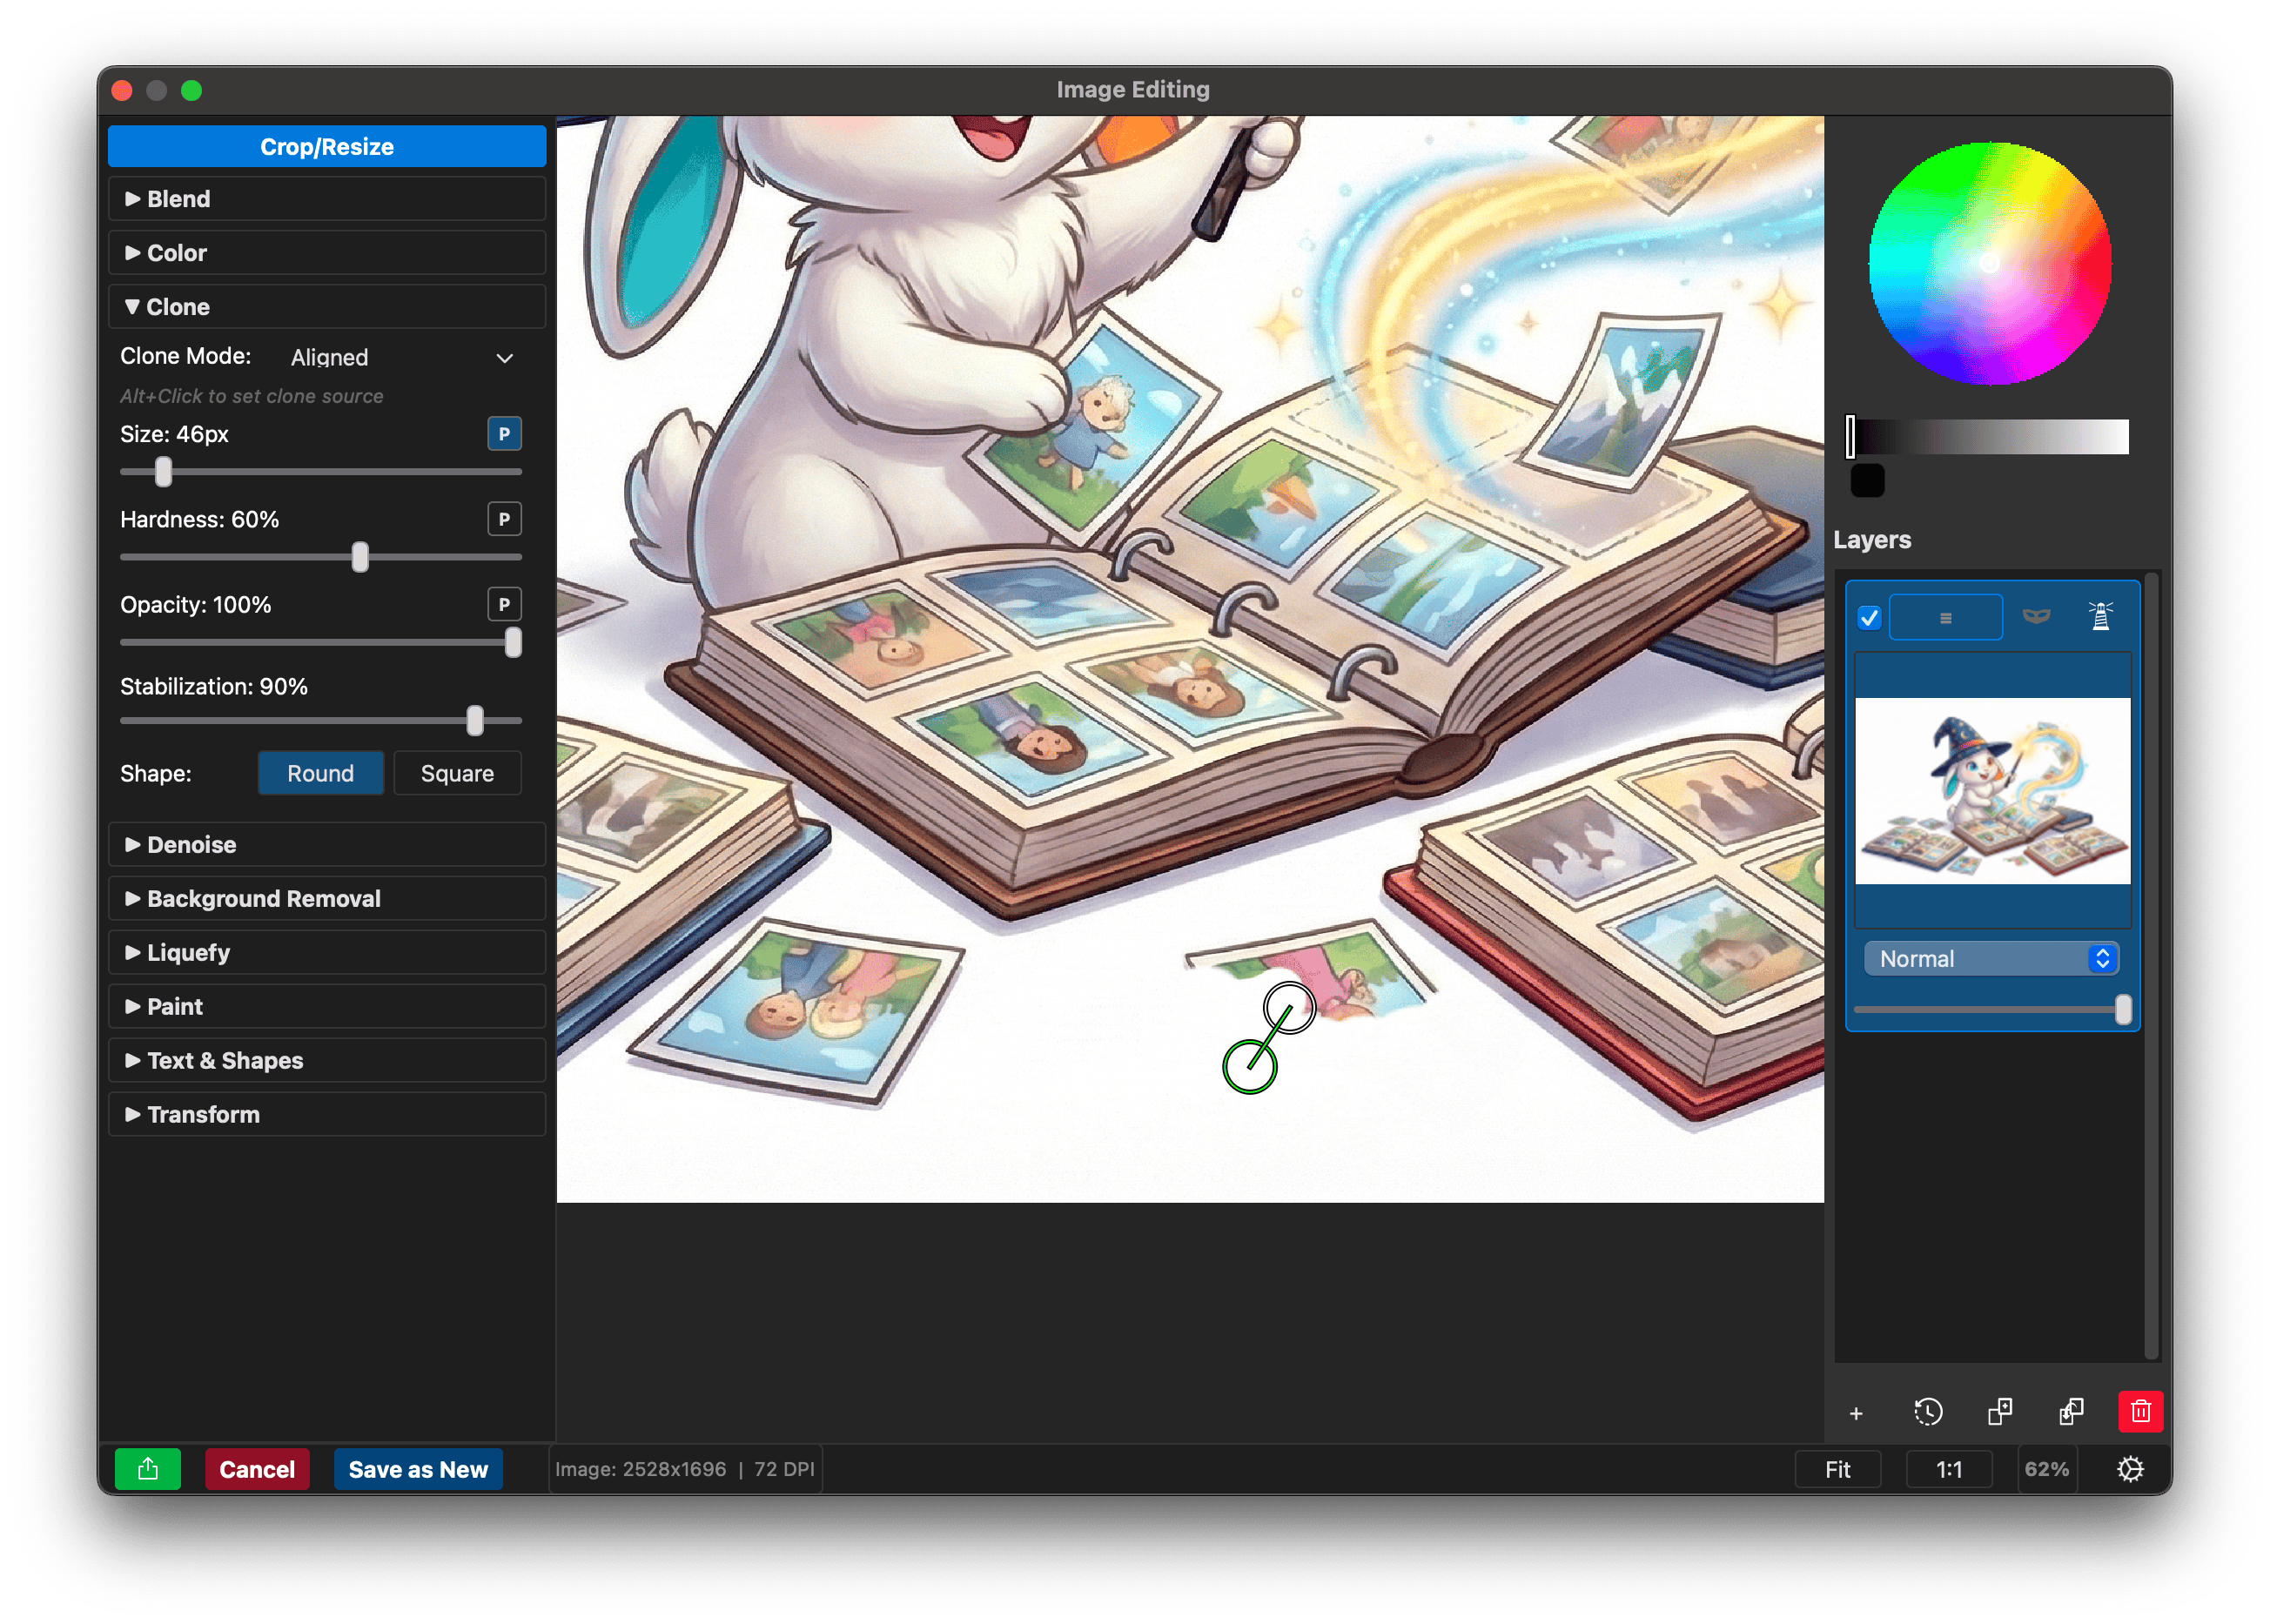Click the Save as New button
This screenshot has width=2270, height=1624.
tap(418, 1468)
